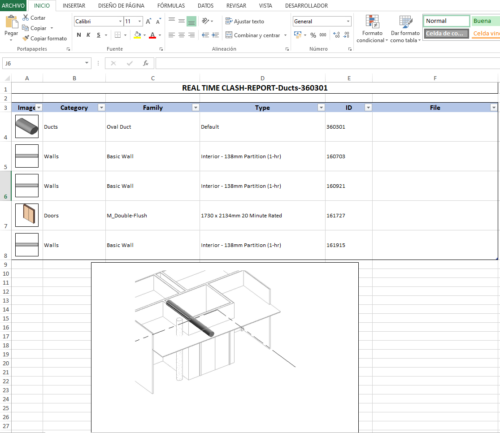This screenshot has width=500, height=433.
Task: Increase font size with larger A
Action: pyautogui.click(x=148, y=21)
